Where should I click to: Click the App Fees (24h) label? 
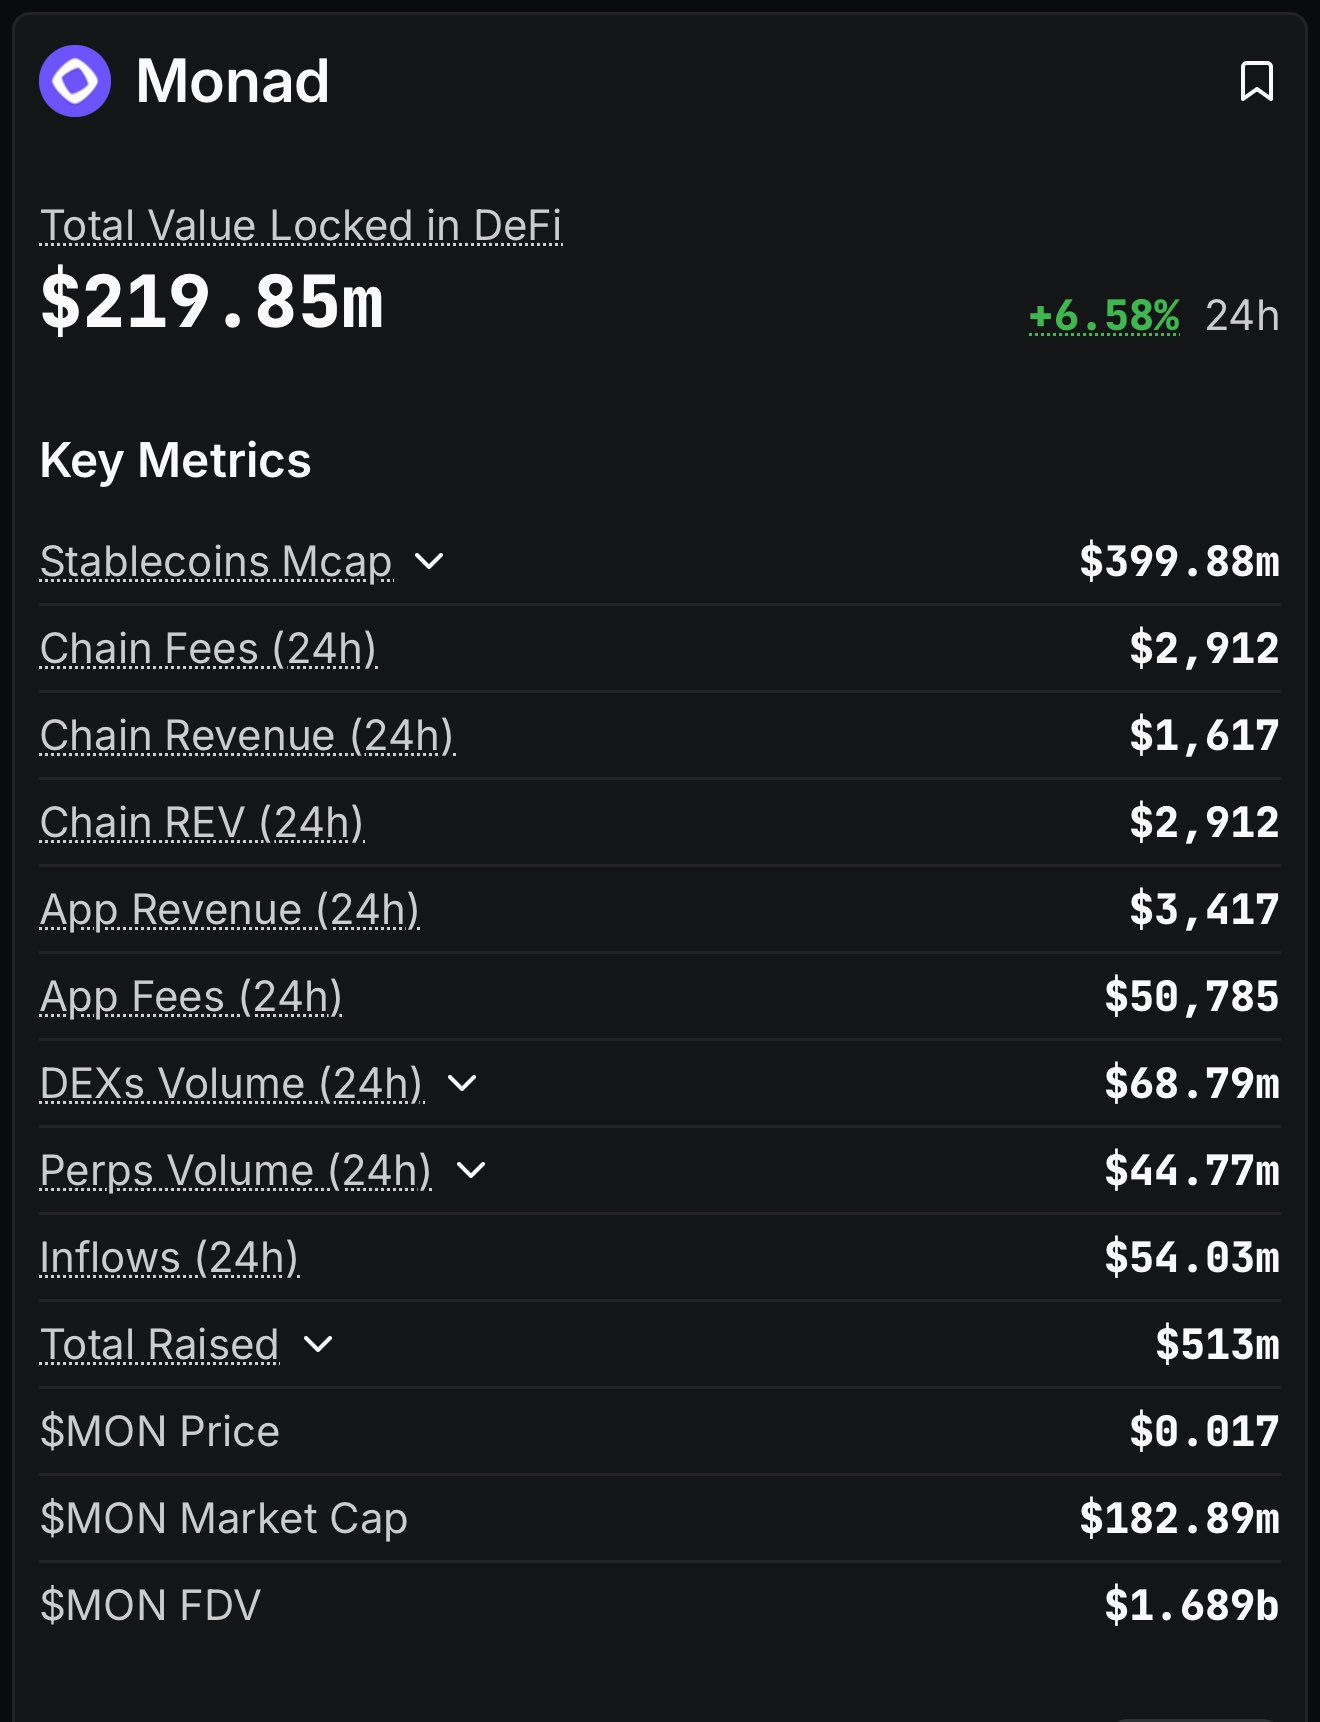[191, 997]
